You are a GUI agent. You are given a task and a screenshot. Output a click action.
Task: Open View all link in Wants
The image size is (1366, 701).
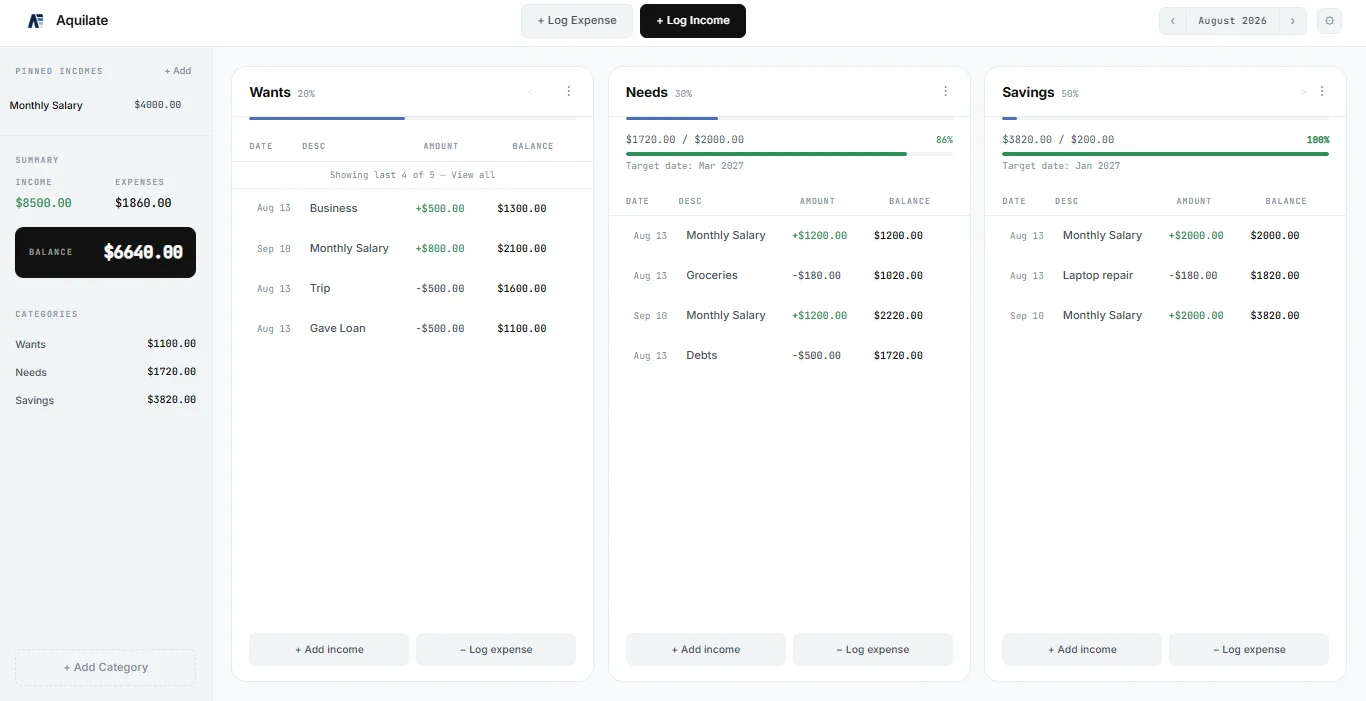(473, 175)
